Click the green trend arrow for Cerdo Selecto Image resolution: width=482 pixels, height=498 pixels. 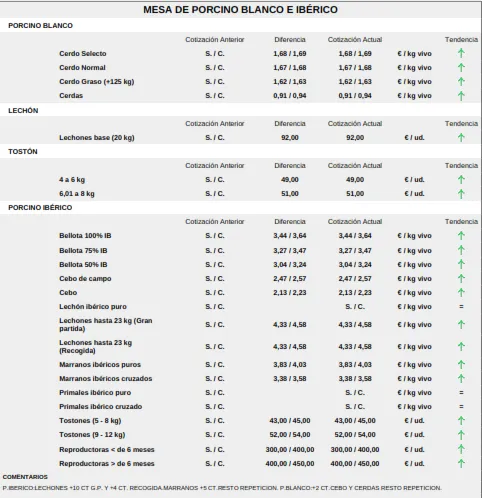(x=461, y=53)
